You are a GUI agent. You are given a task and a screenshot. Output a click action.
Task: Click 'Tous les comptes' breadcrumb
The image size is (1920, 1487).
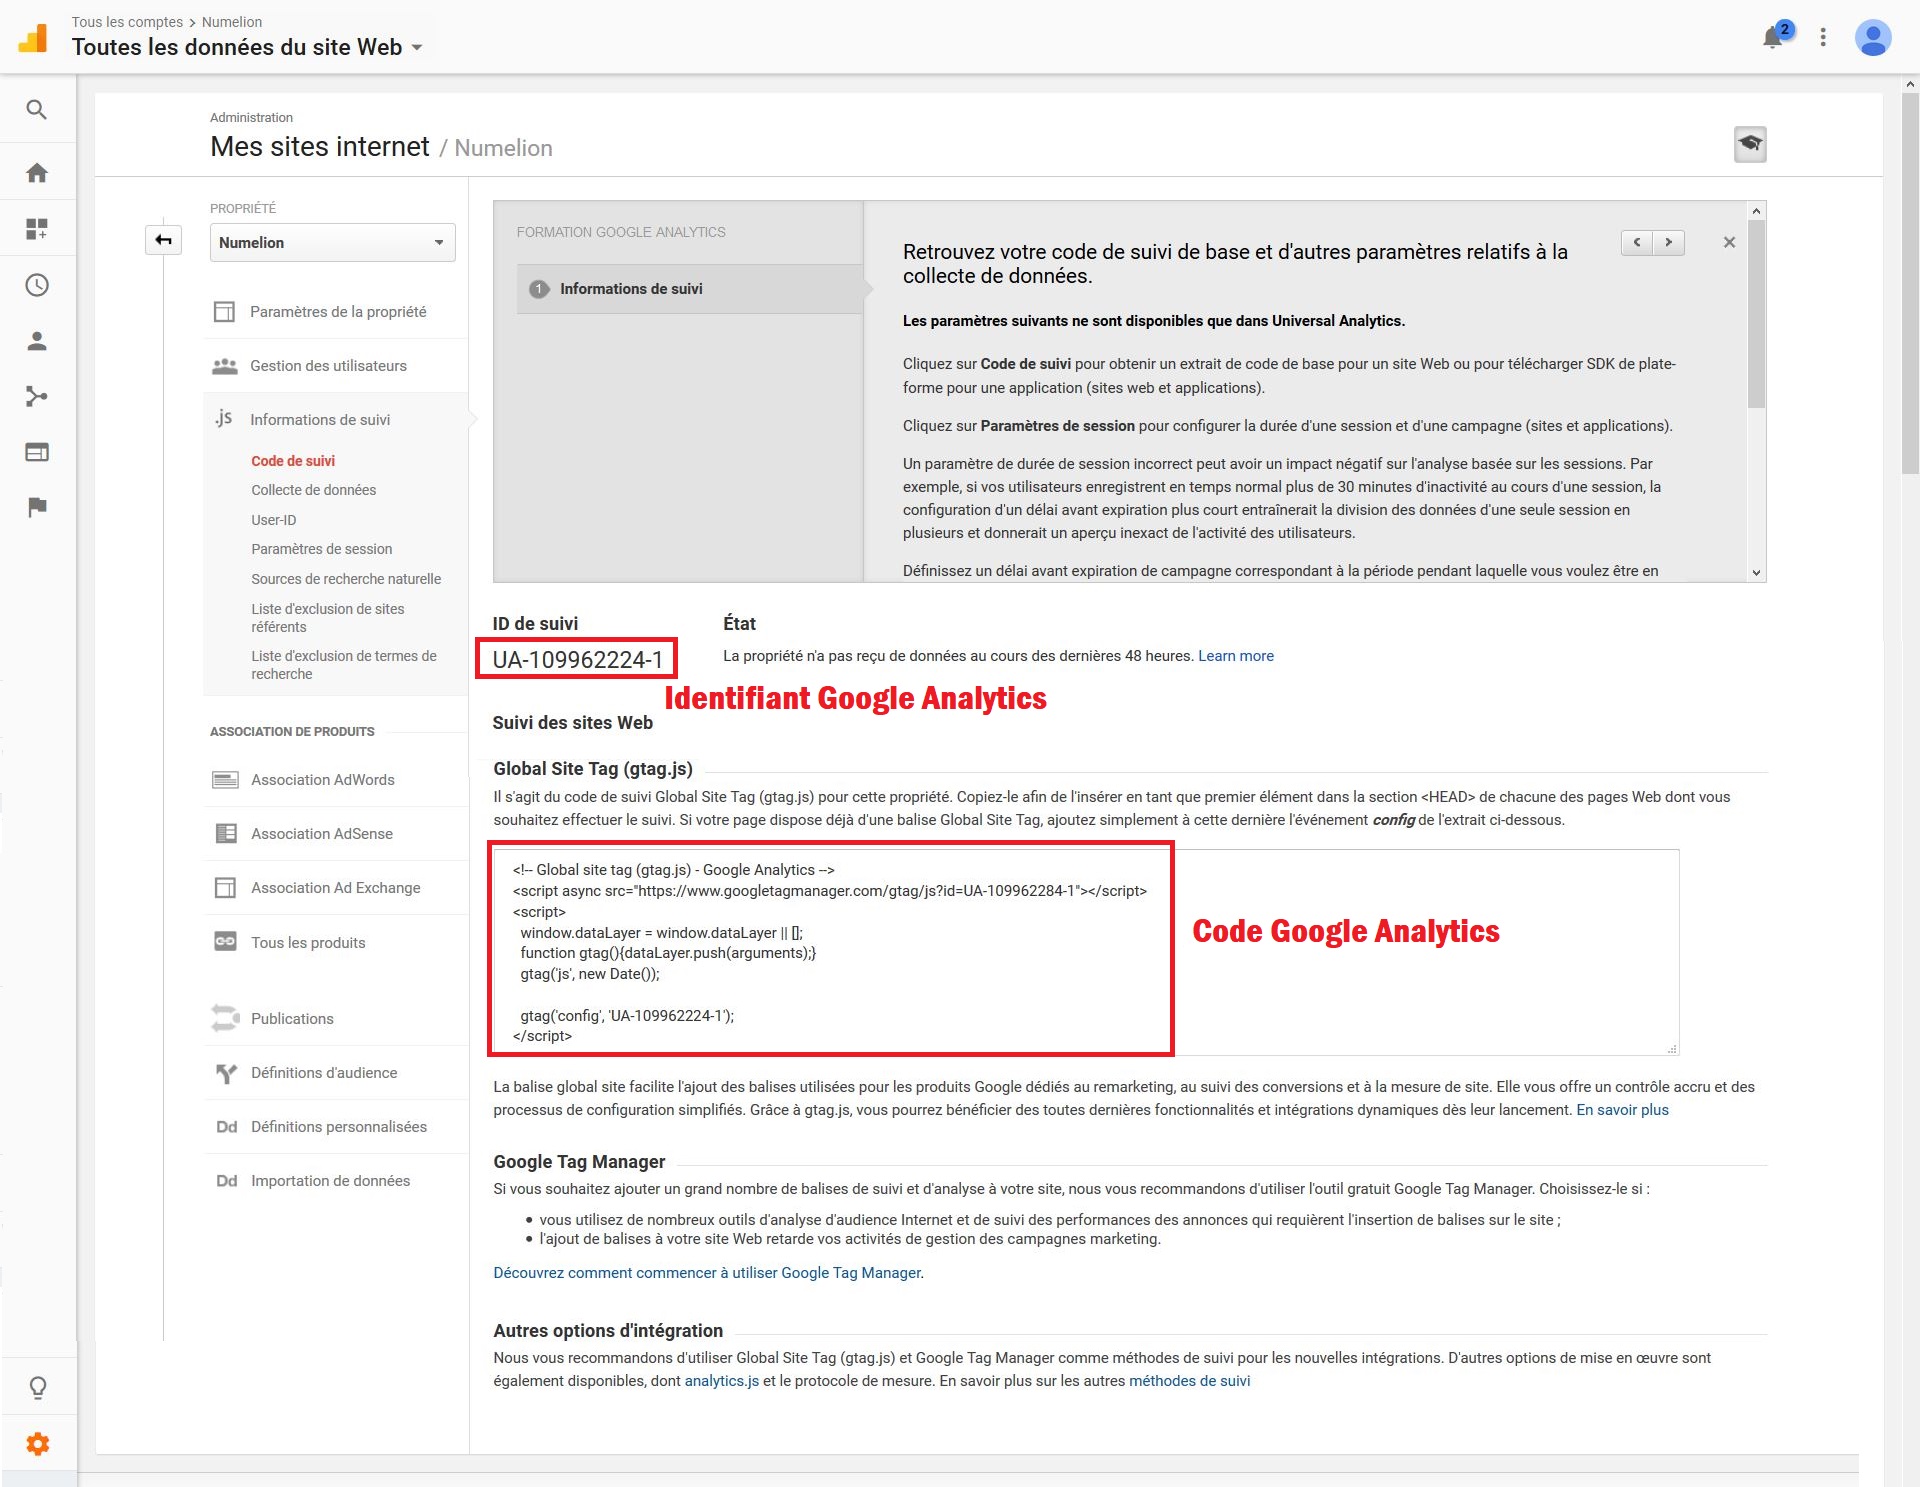tap(127, 22)
